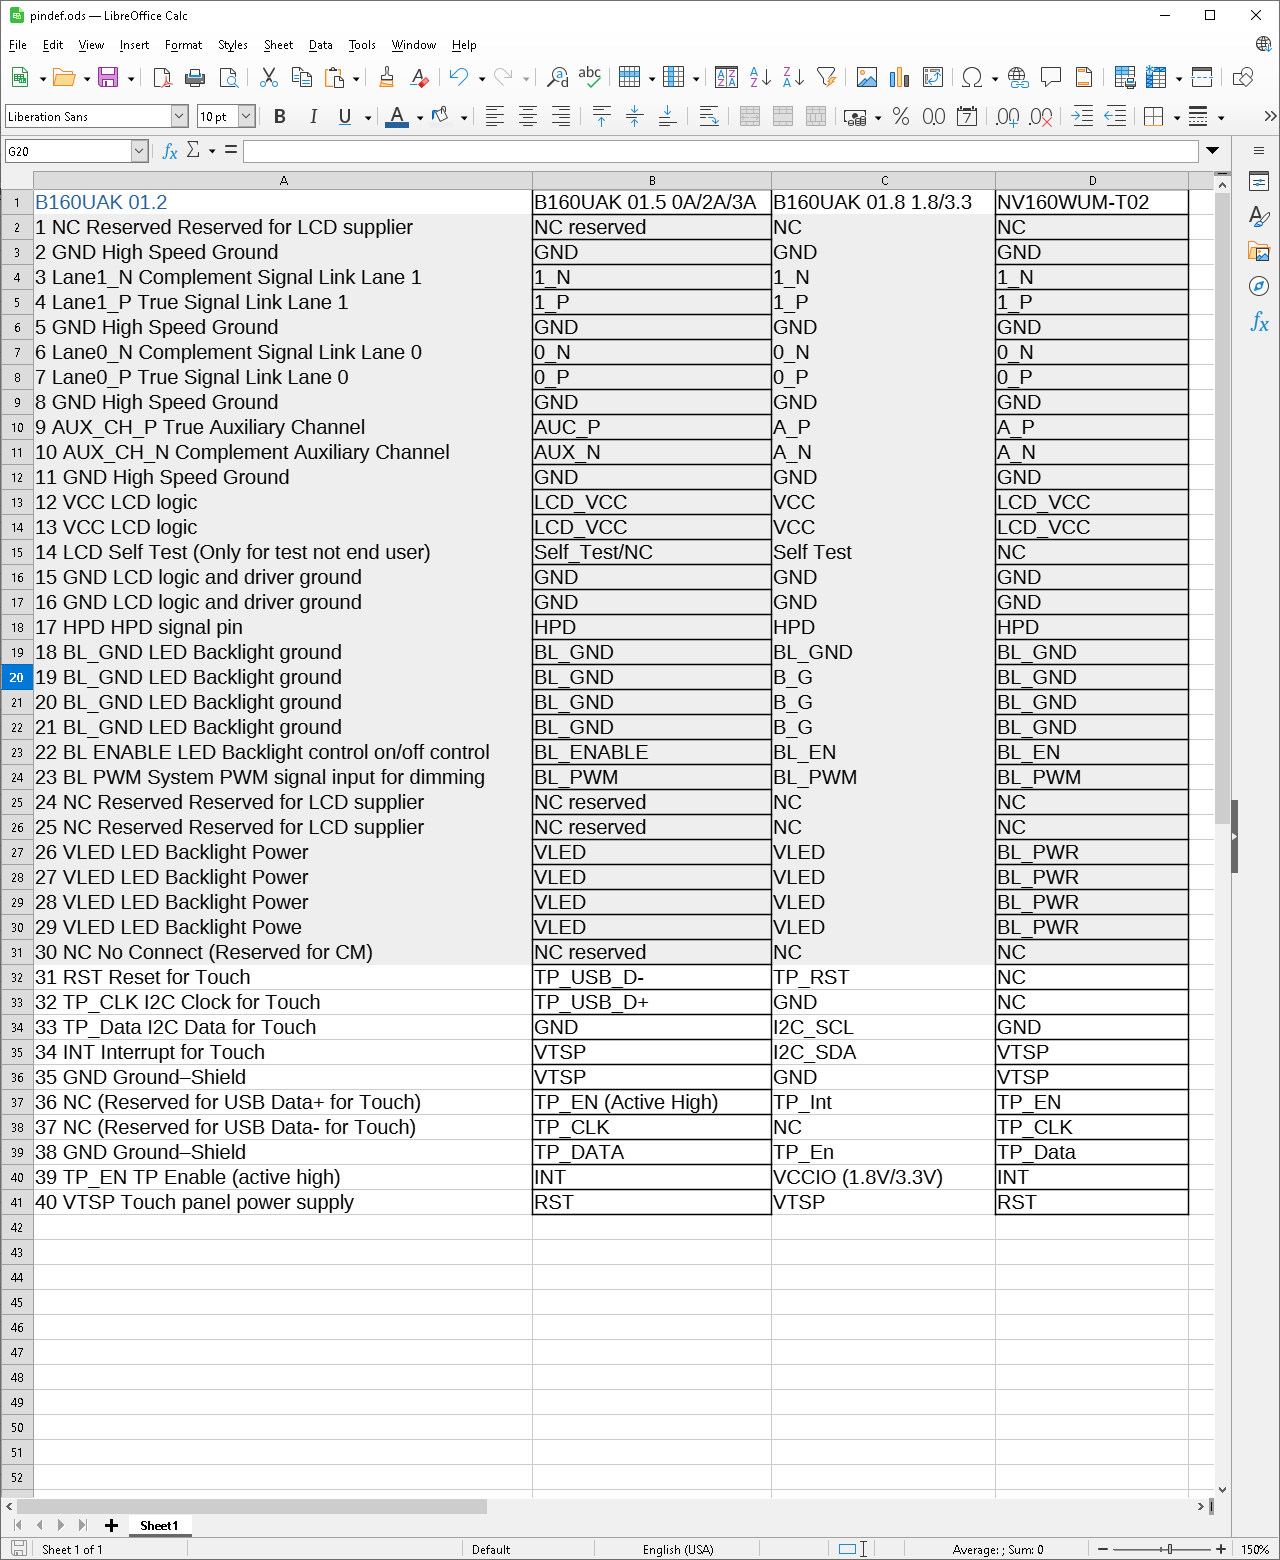The image size is (1280, 1560).
Task: Open sidebar Gallery deck icon
Action: pyautogui.click(x=1259, y=252)
